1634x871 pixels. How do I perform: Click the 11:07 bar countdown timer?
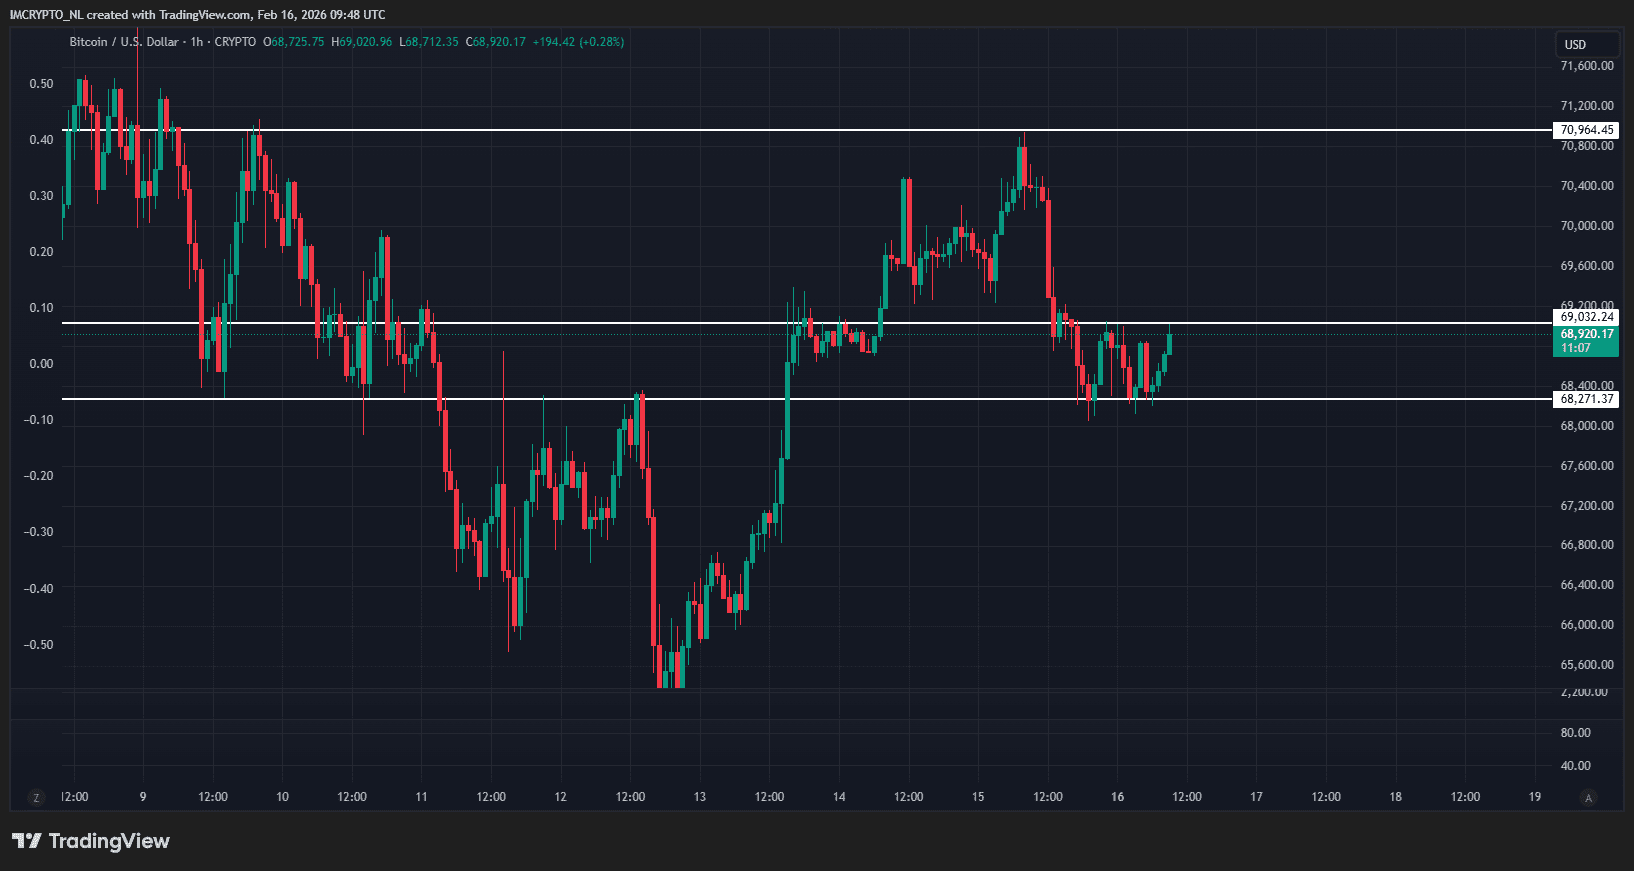1576,348
